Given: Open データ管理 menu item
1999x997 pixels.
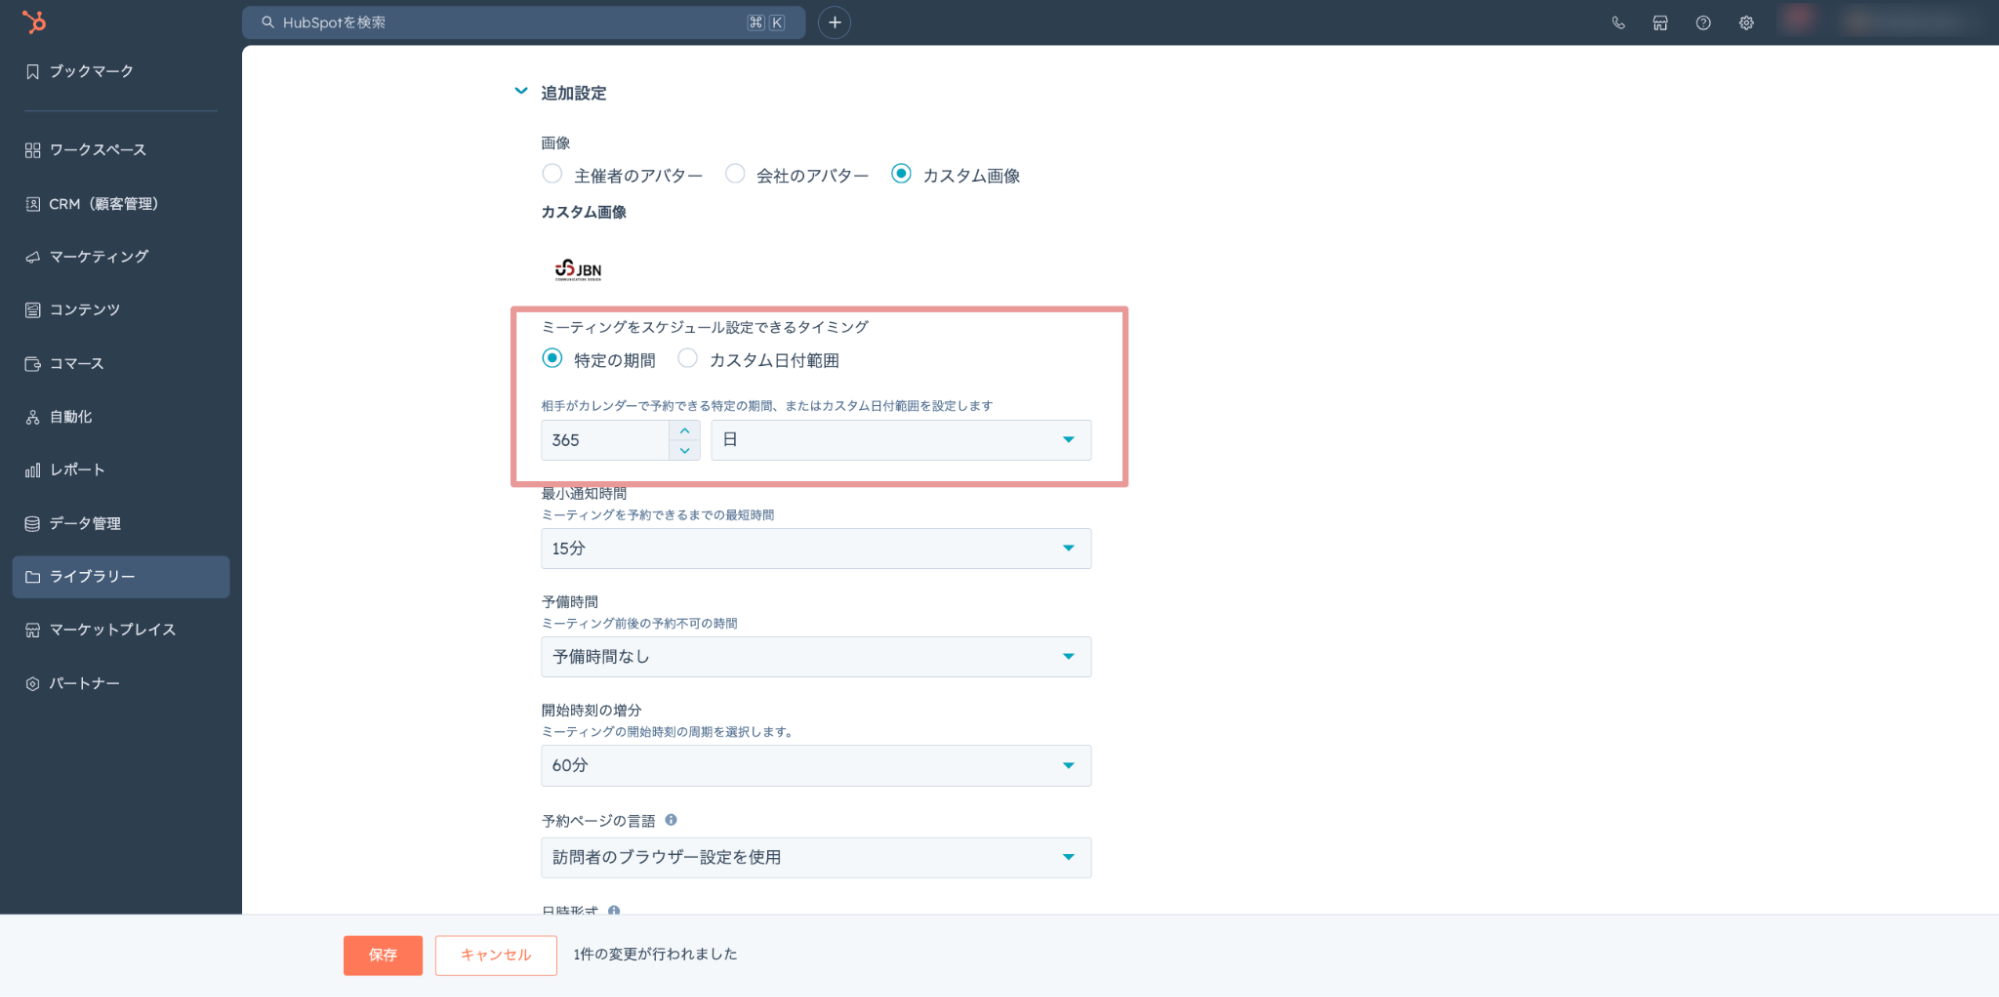Looking at the screenshot, I should point(85,524).
